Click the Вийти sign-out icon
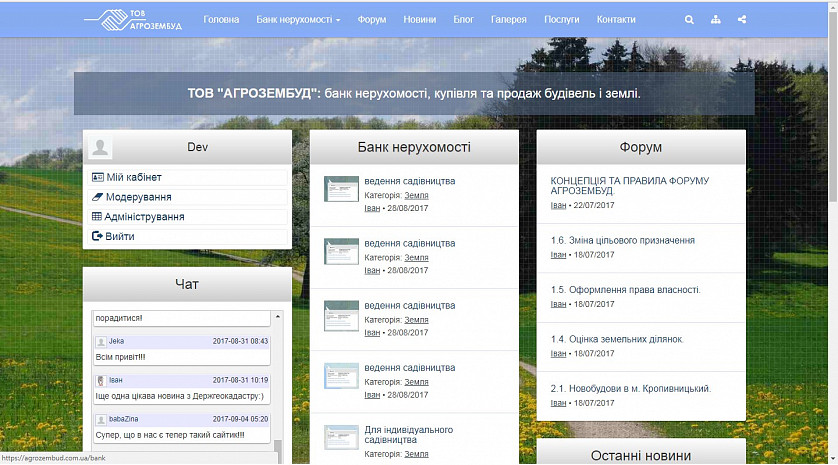 (x=97, y=236)
